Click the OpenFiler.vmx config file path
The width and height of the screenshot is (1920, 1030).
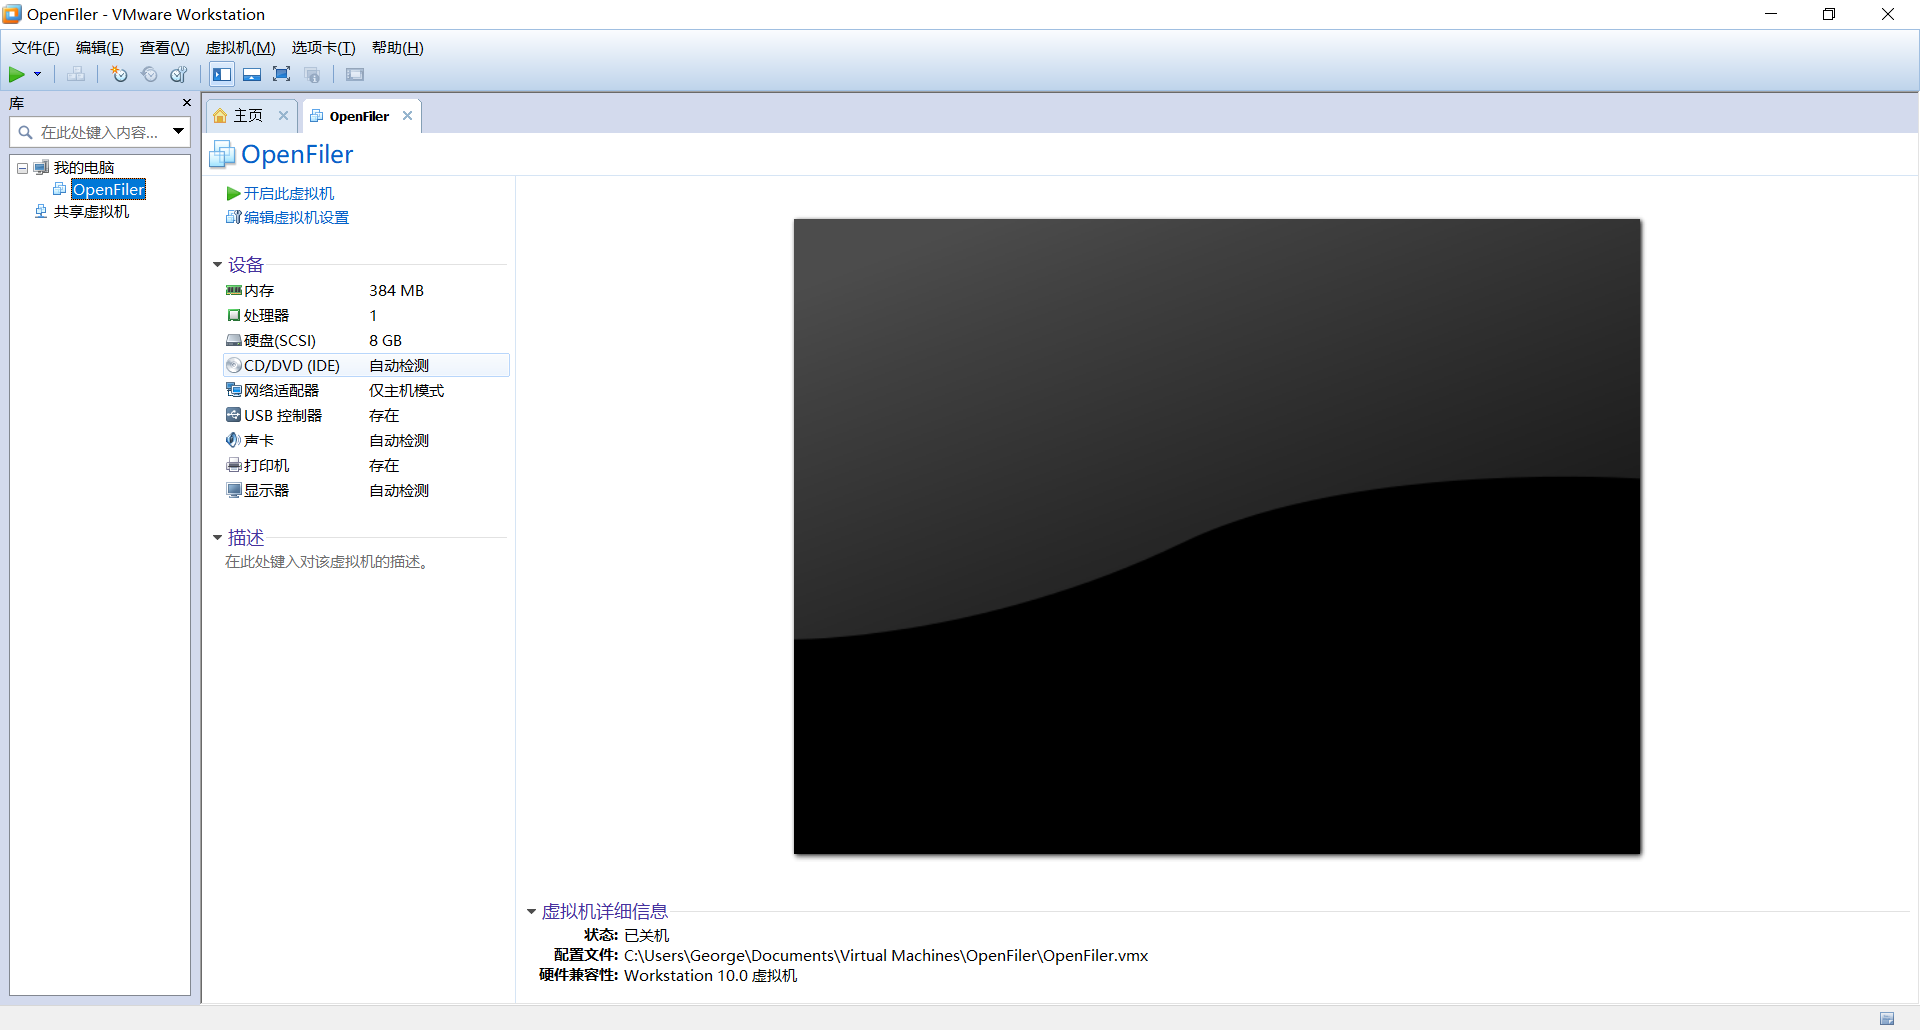click(x=886, y=955)
